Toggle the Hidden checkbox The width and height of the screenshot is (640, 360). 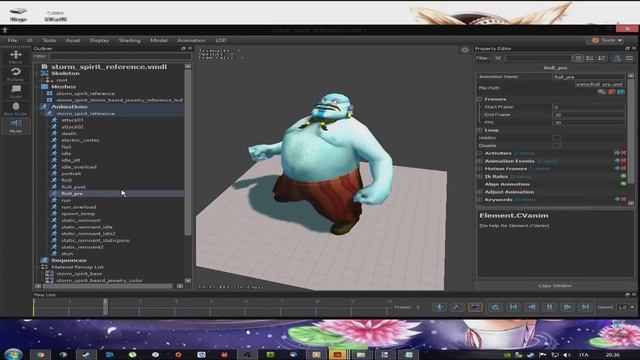[x=556, y=138]
